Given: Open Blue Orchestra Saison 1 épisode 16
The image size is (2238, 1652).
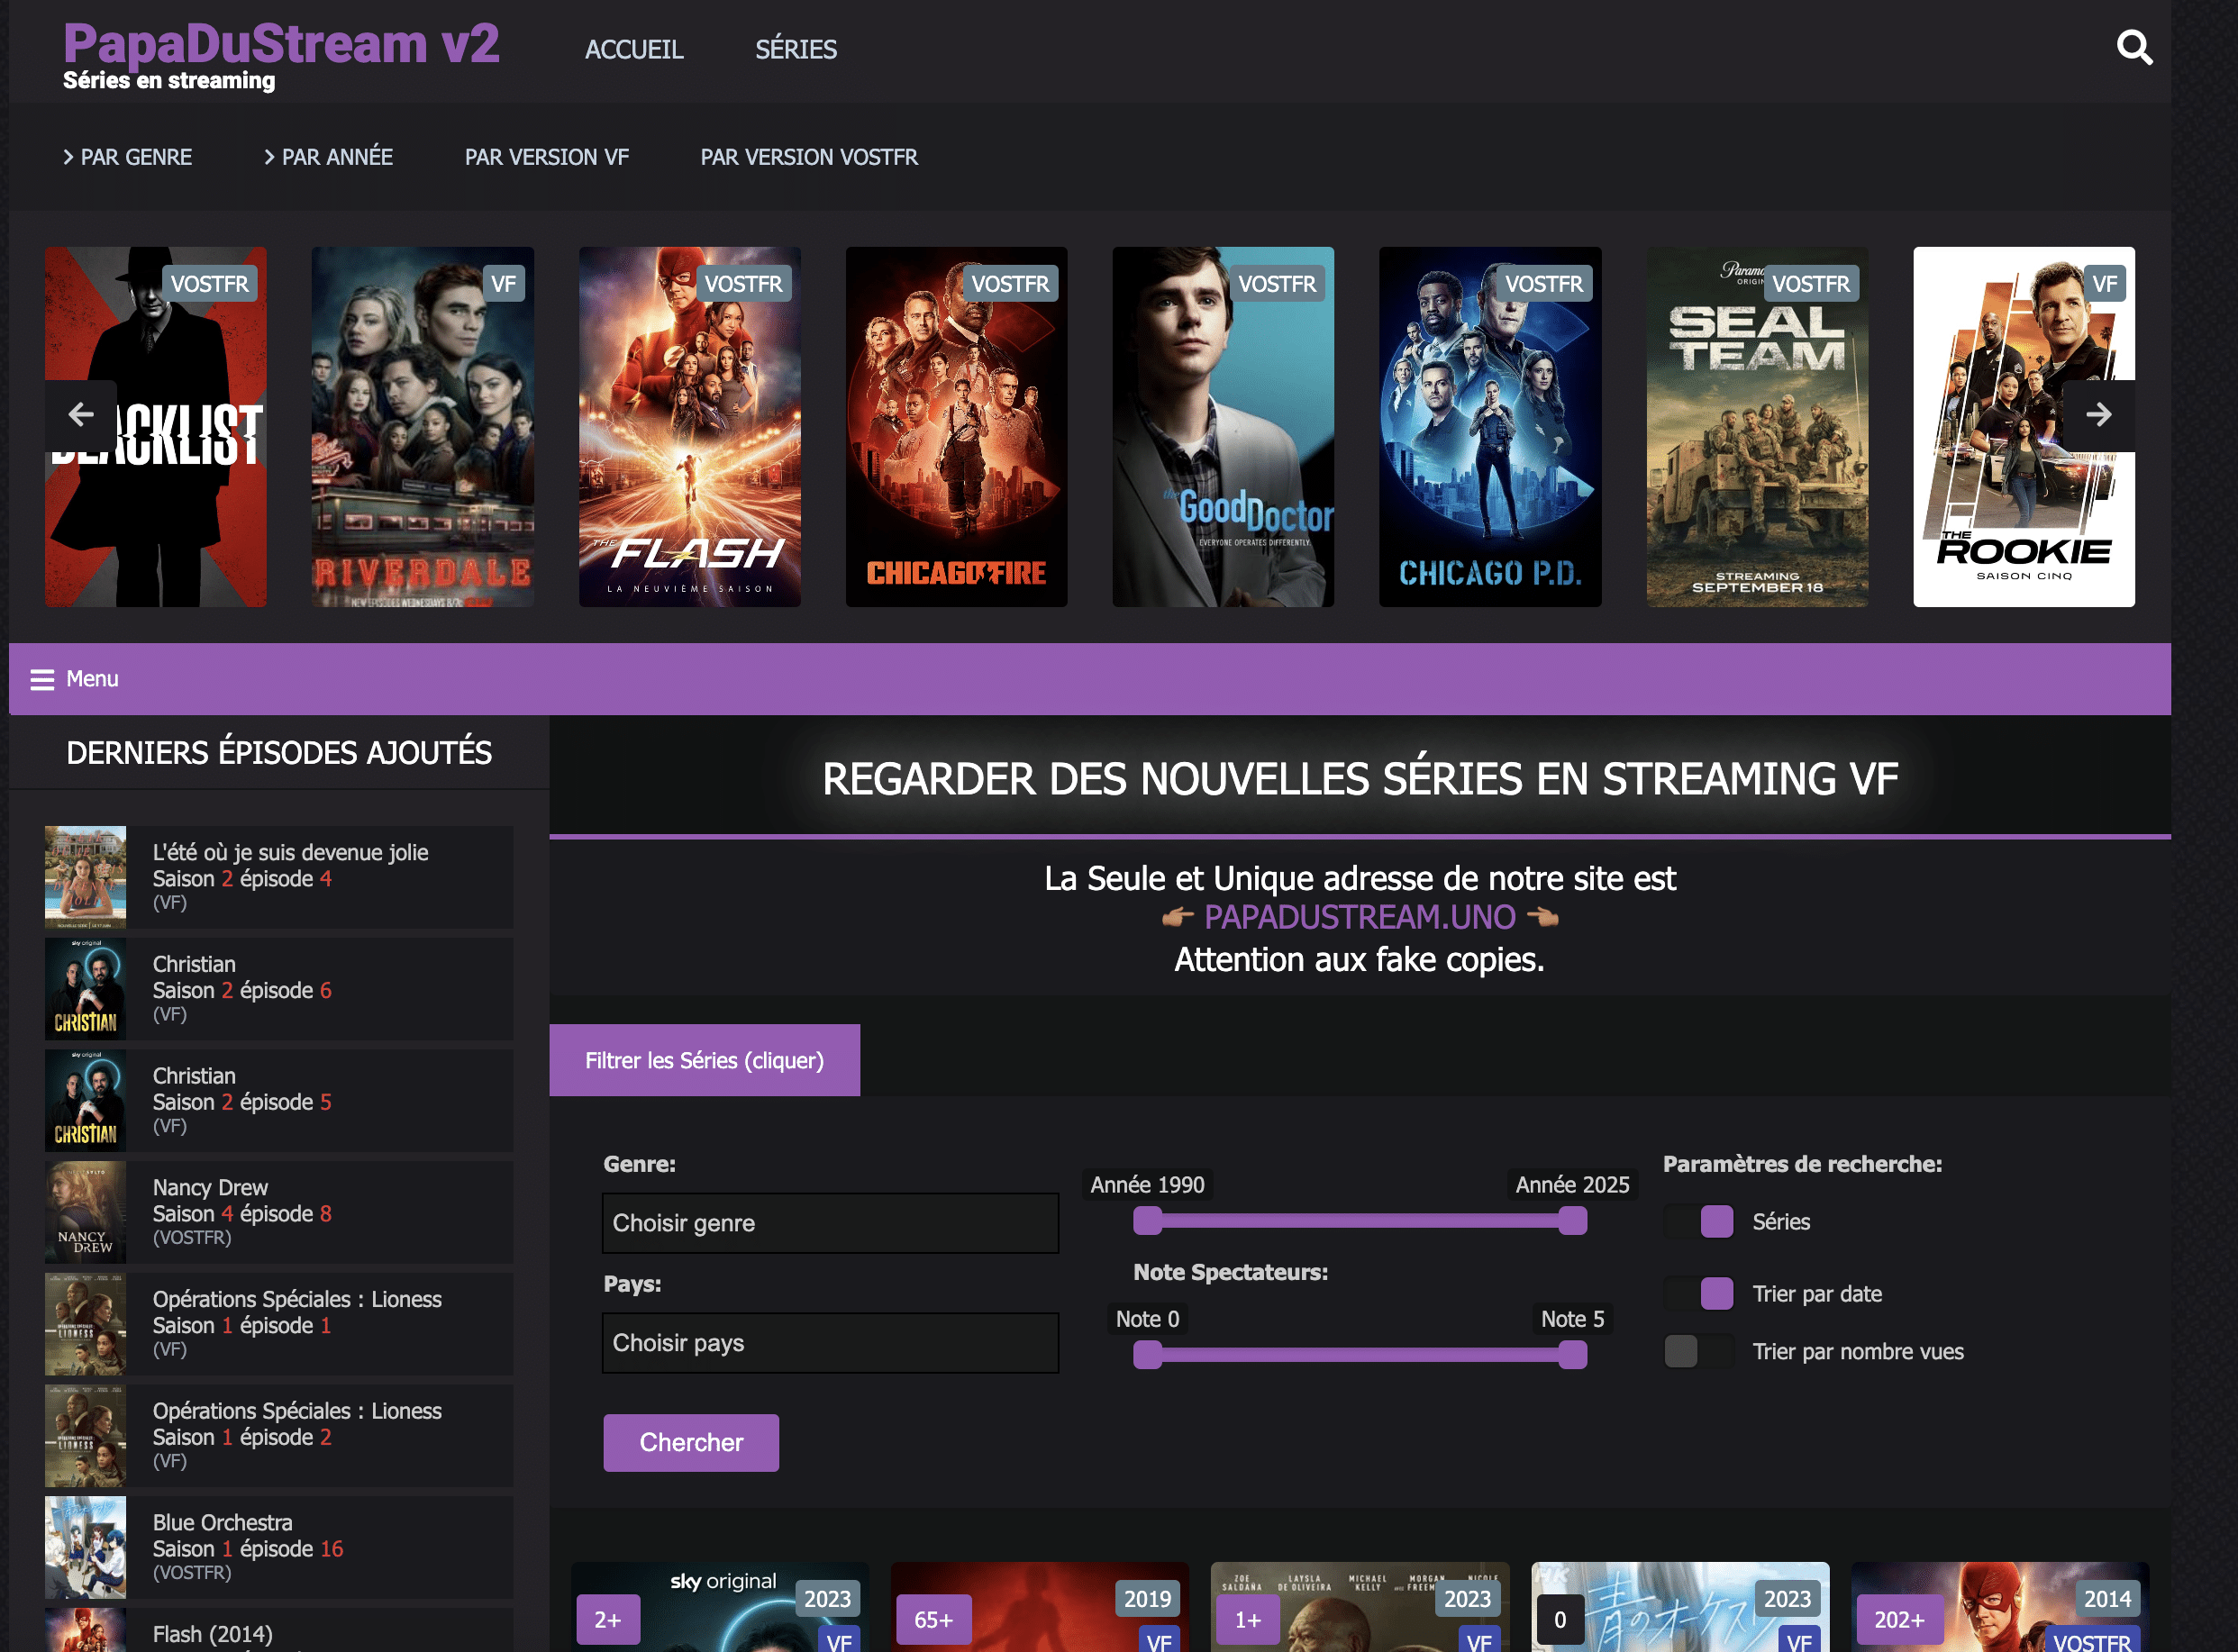Looking at the screenshot, I should 279,1547.
